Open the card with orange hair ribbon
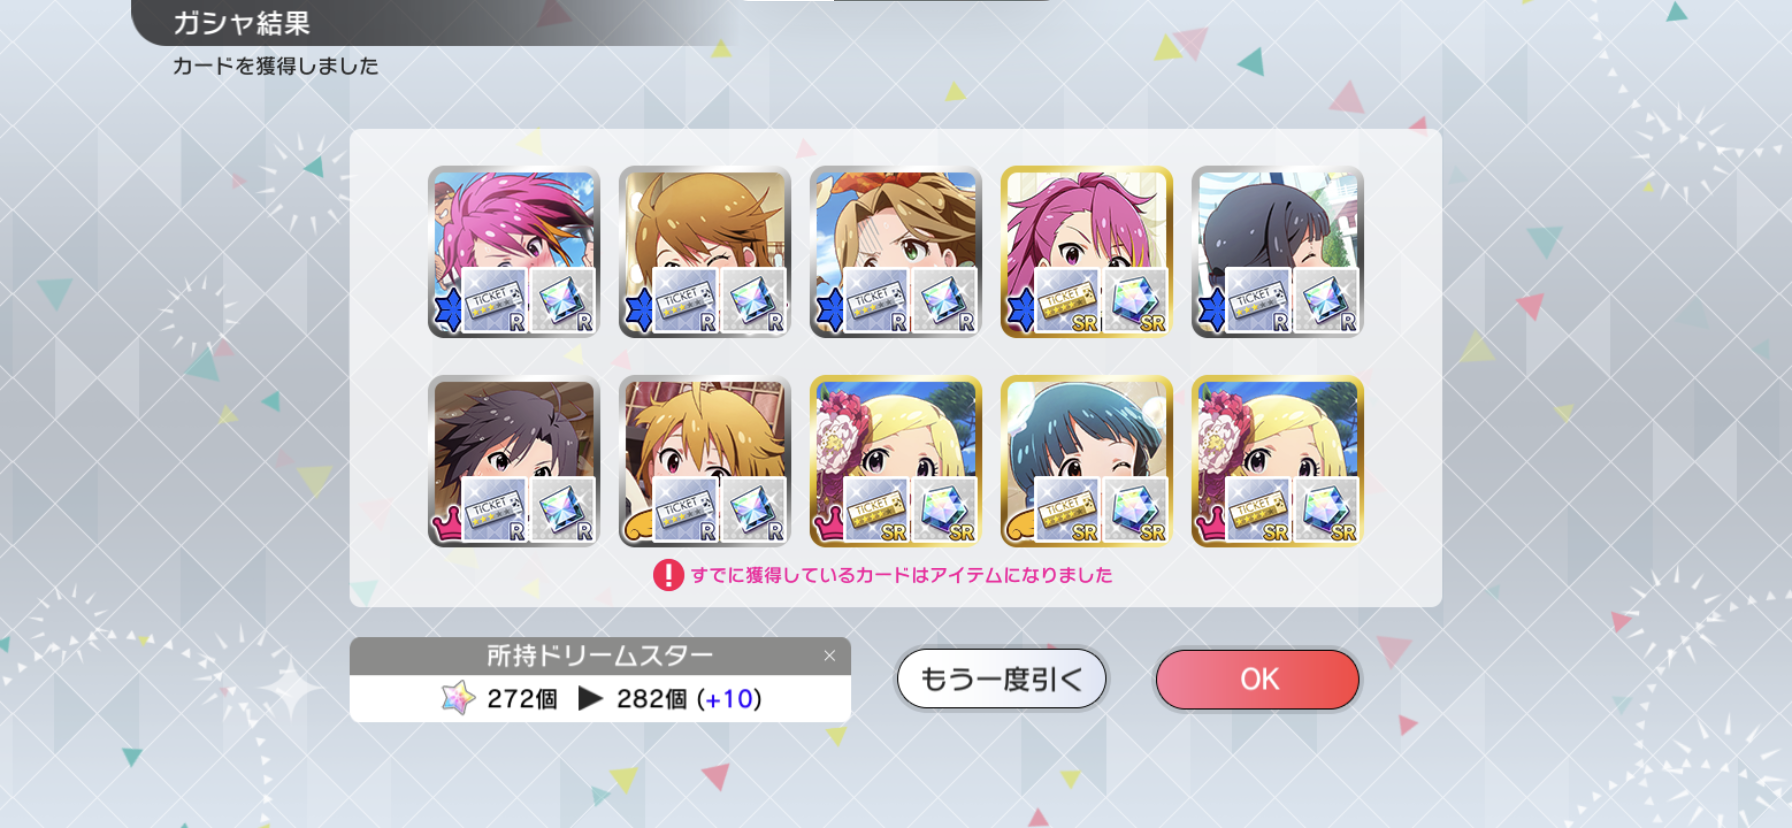 (896, 252)
